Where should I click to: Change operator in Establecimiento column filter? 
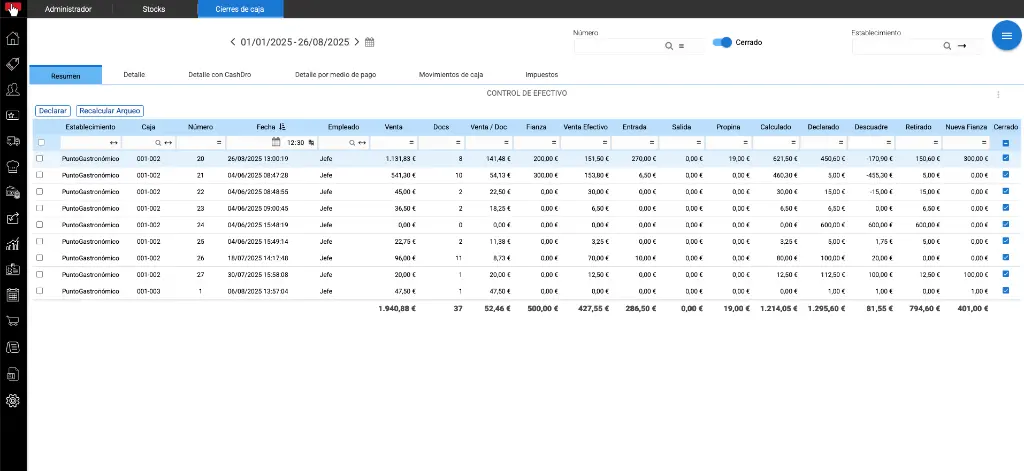113,142
